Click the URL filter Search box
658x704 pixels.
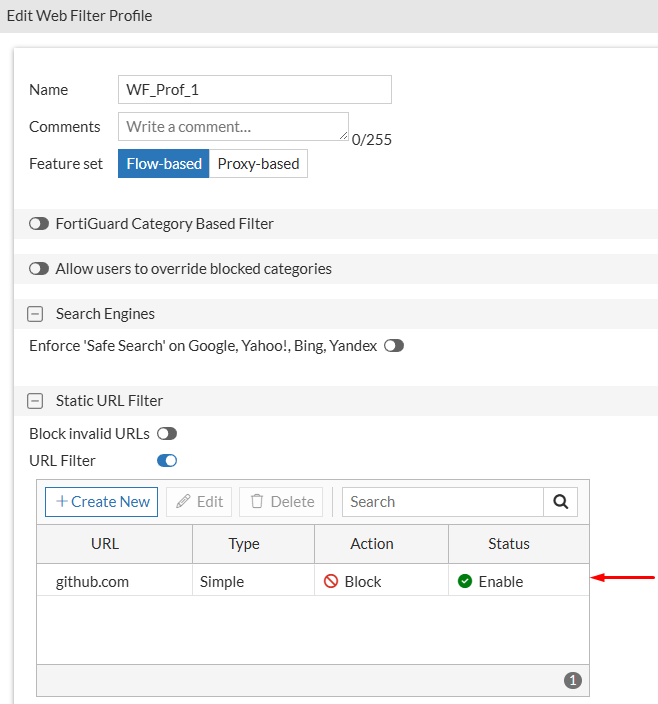point(443,502)
